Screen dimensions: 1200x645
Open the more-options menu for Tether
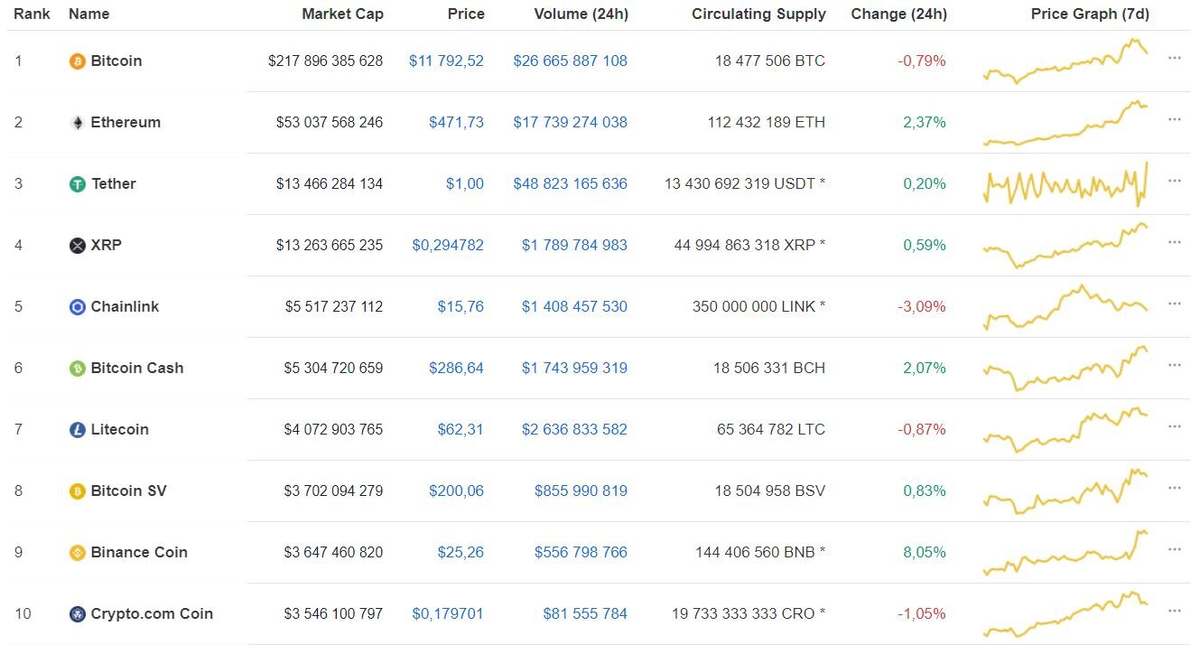(1174, 181)
